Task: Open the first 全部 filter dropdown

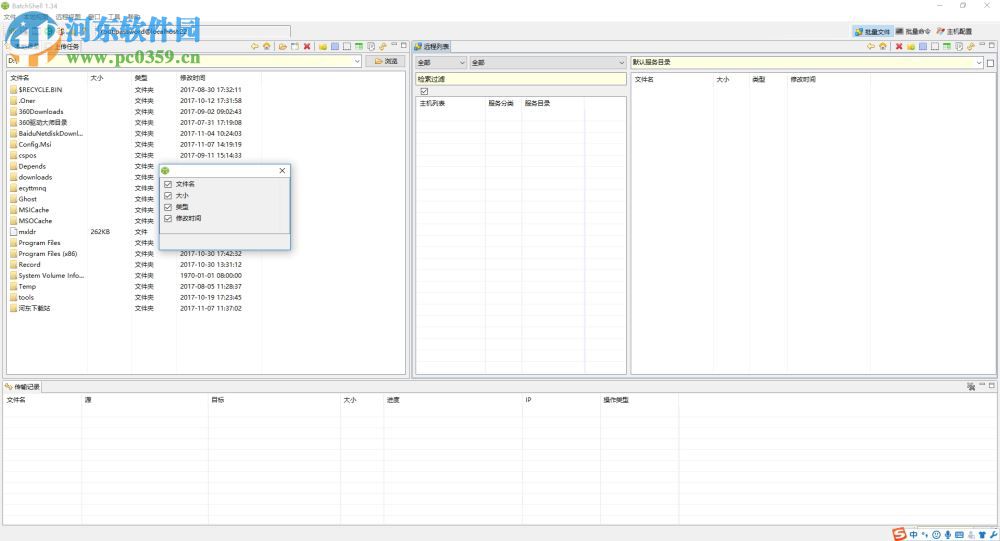Action: click(x=461, y=63)
